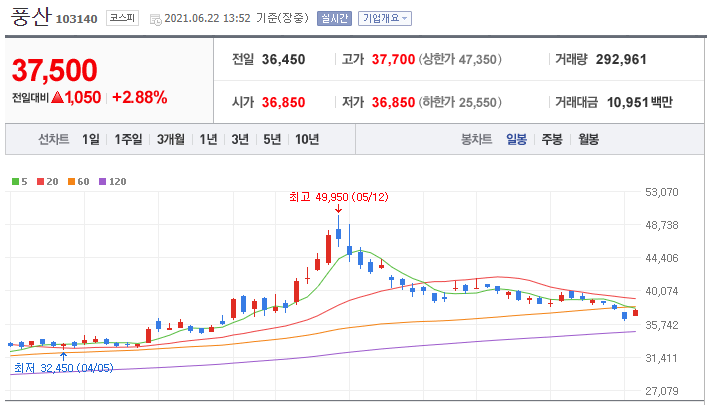Image resolution: width=707 pixels, height=405 pixels.
Task: Select the 5년 line chart tab
Action: pos(272,139)
